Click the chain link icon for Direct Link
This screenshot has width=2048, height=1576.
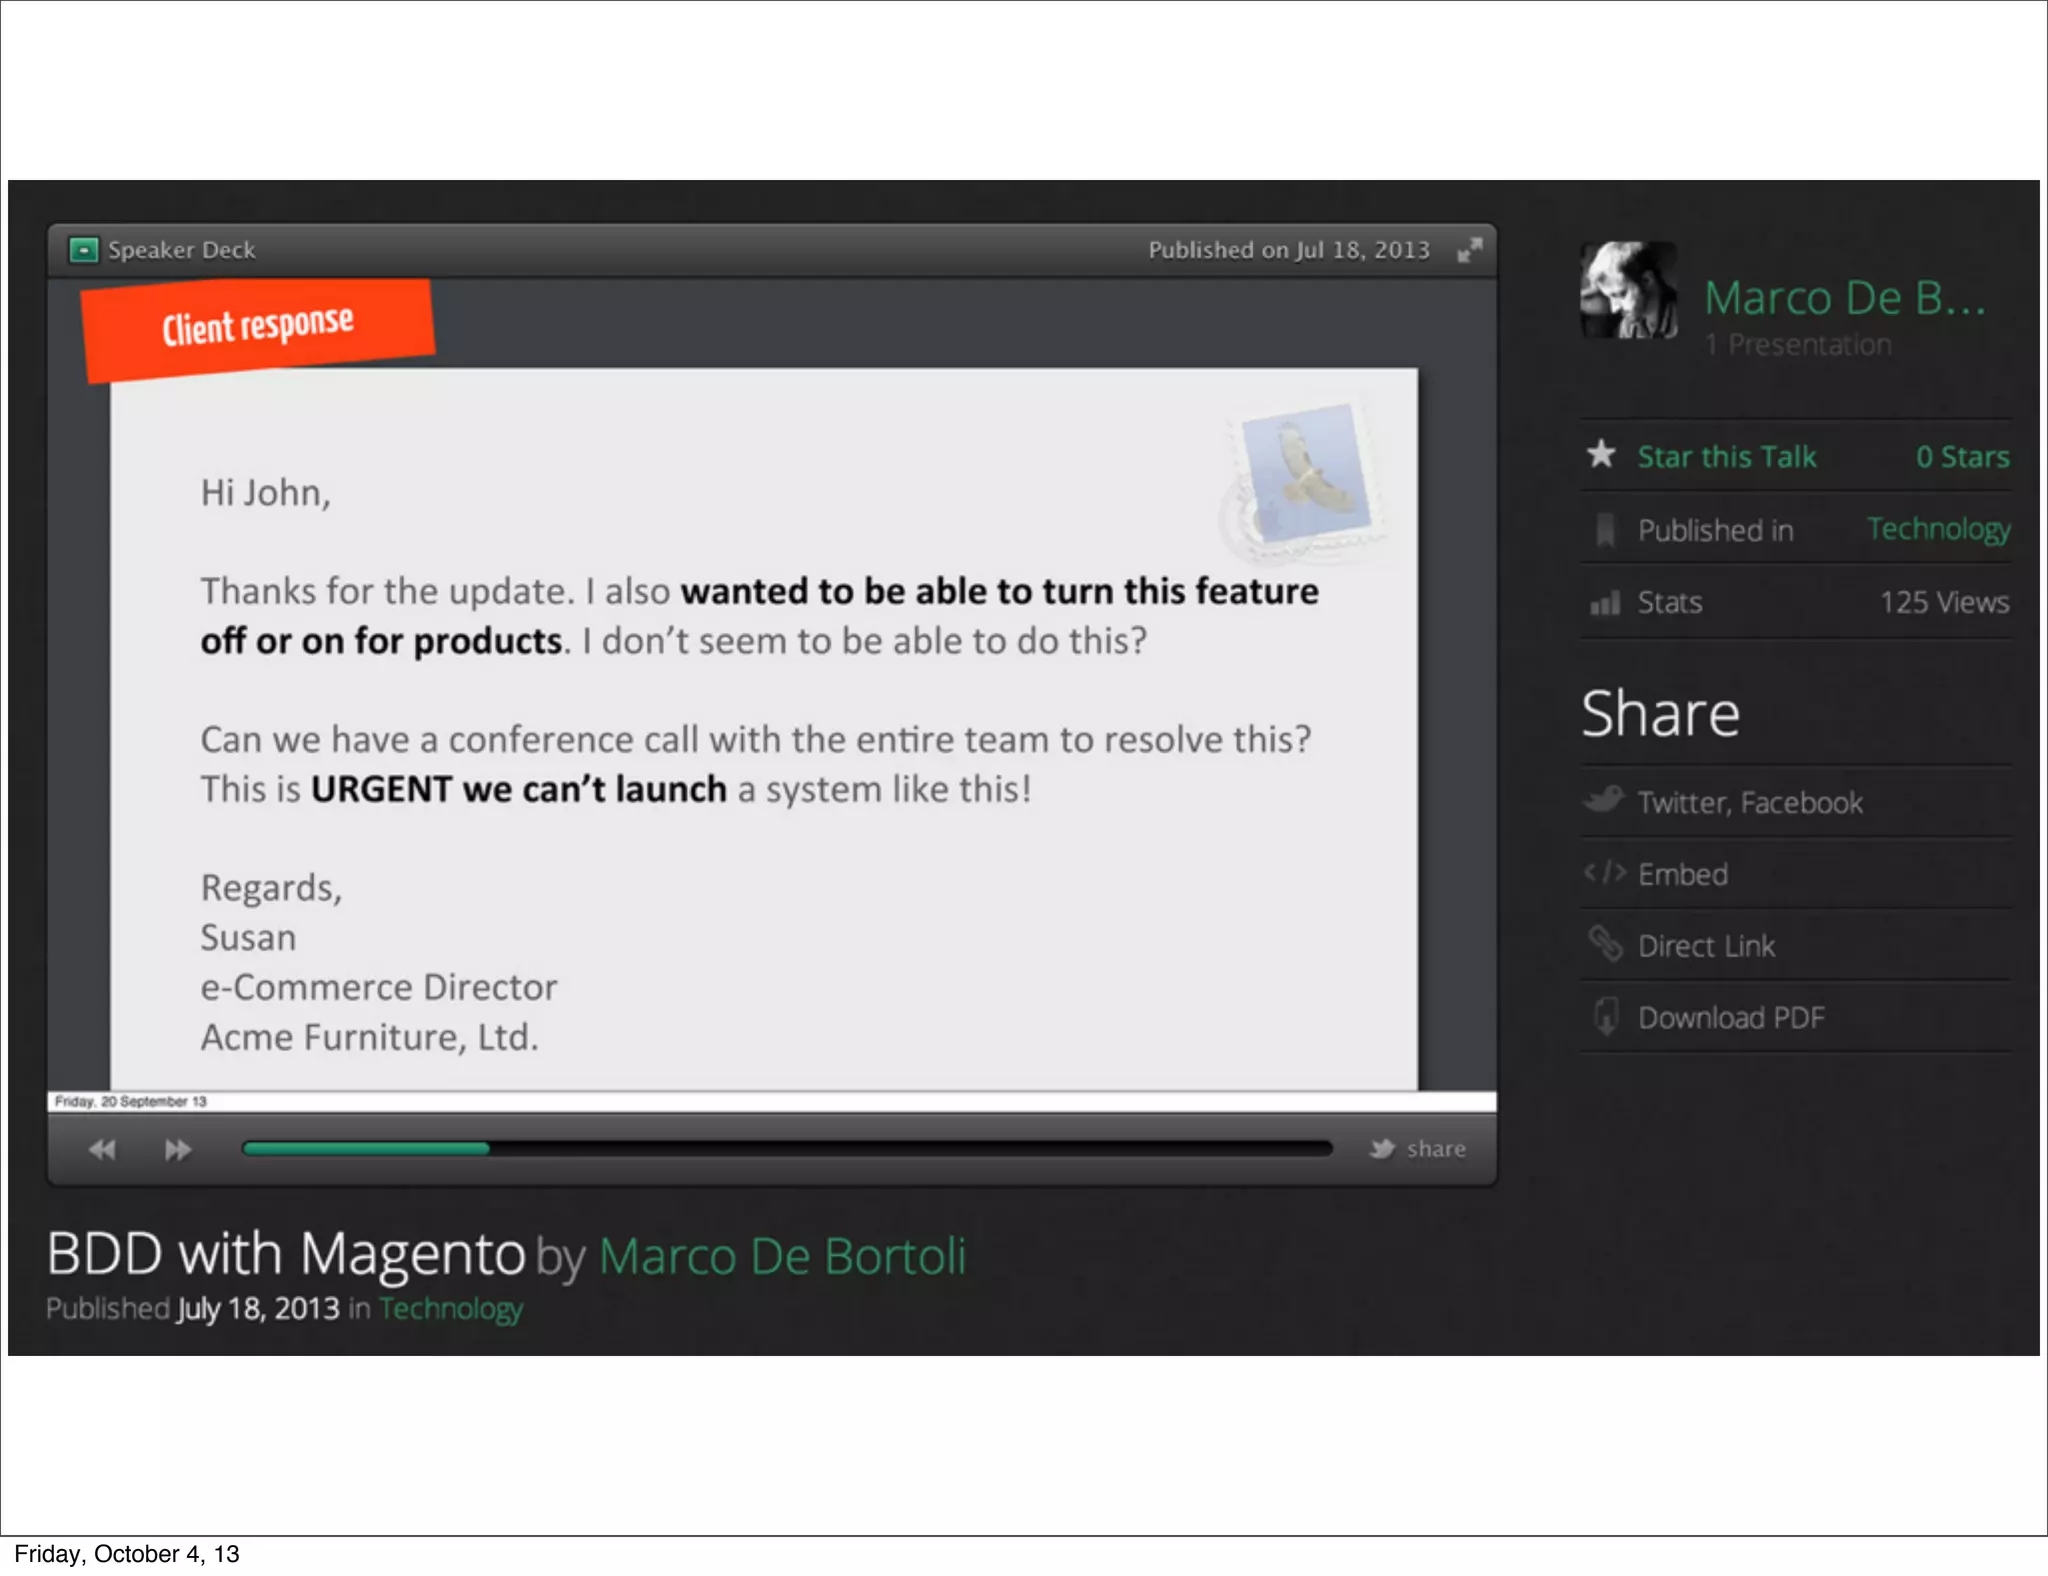pyautogui.click(x=1605, y=943)
